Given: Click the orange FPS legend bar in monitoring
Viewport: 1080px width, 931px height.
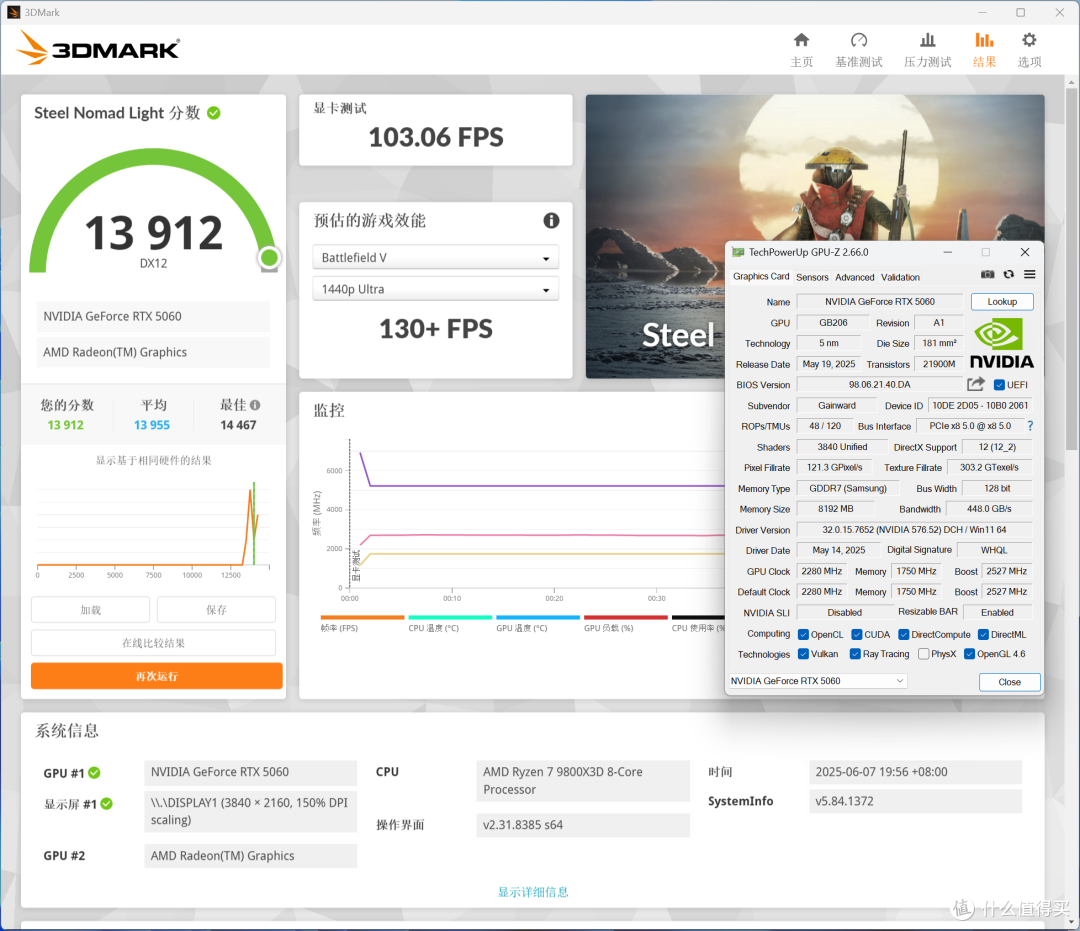Looking at the screenshot, I should point(362,617).
